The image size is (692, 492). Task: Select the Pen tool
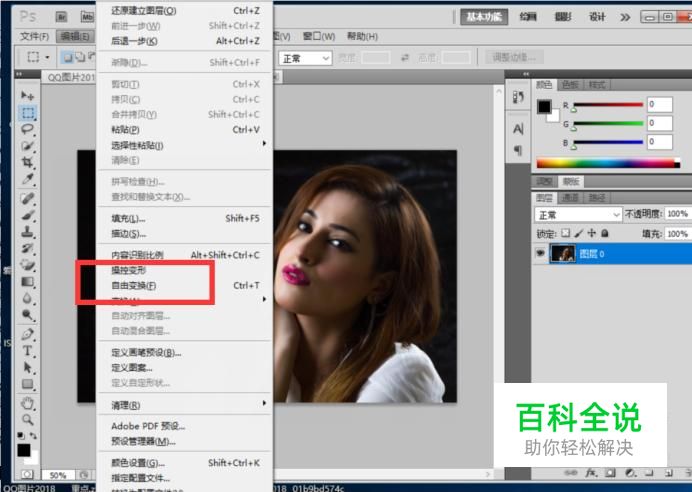(27, 334)
